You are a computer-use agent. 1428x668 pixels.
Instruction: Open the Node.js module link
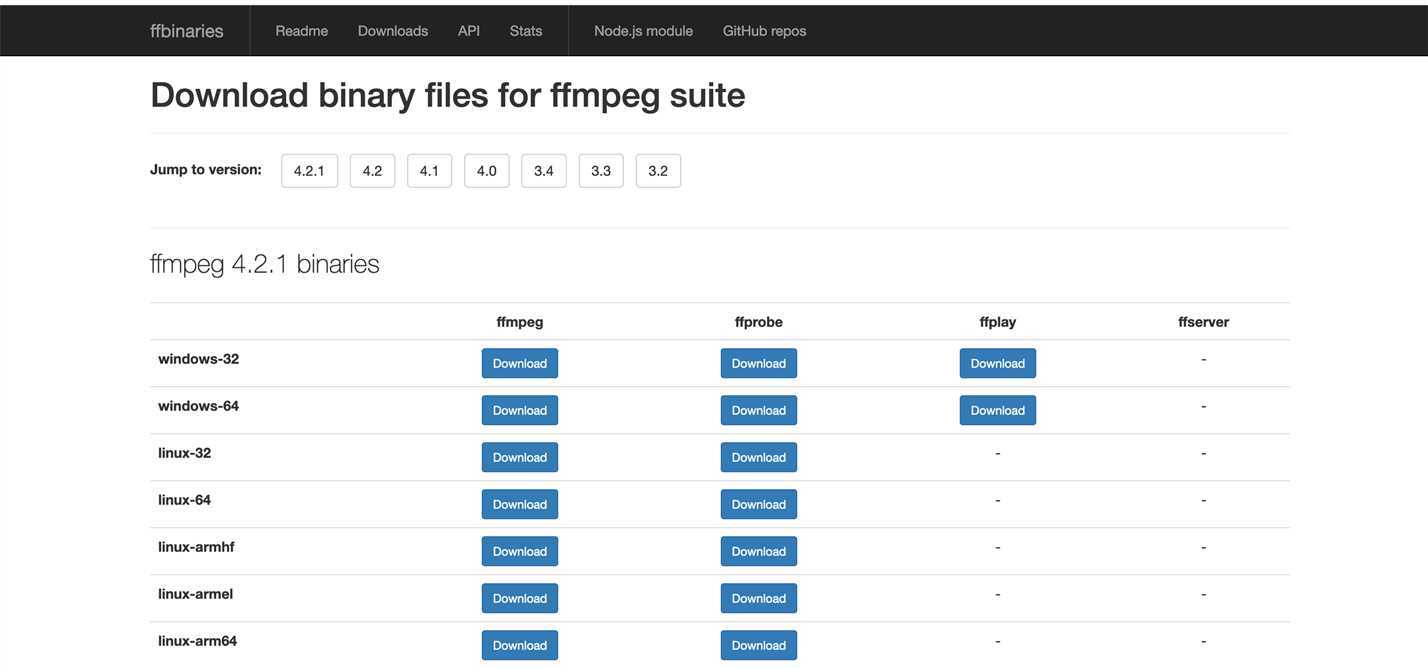(643, 31)
